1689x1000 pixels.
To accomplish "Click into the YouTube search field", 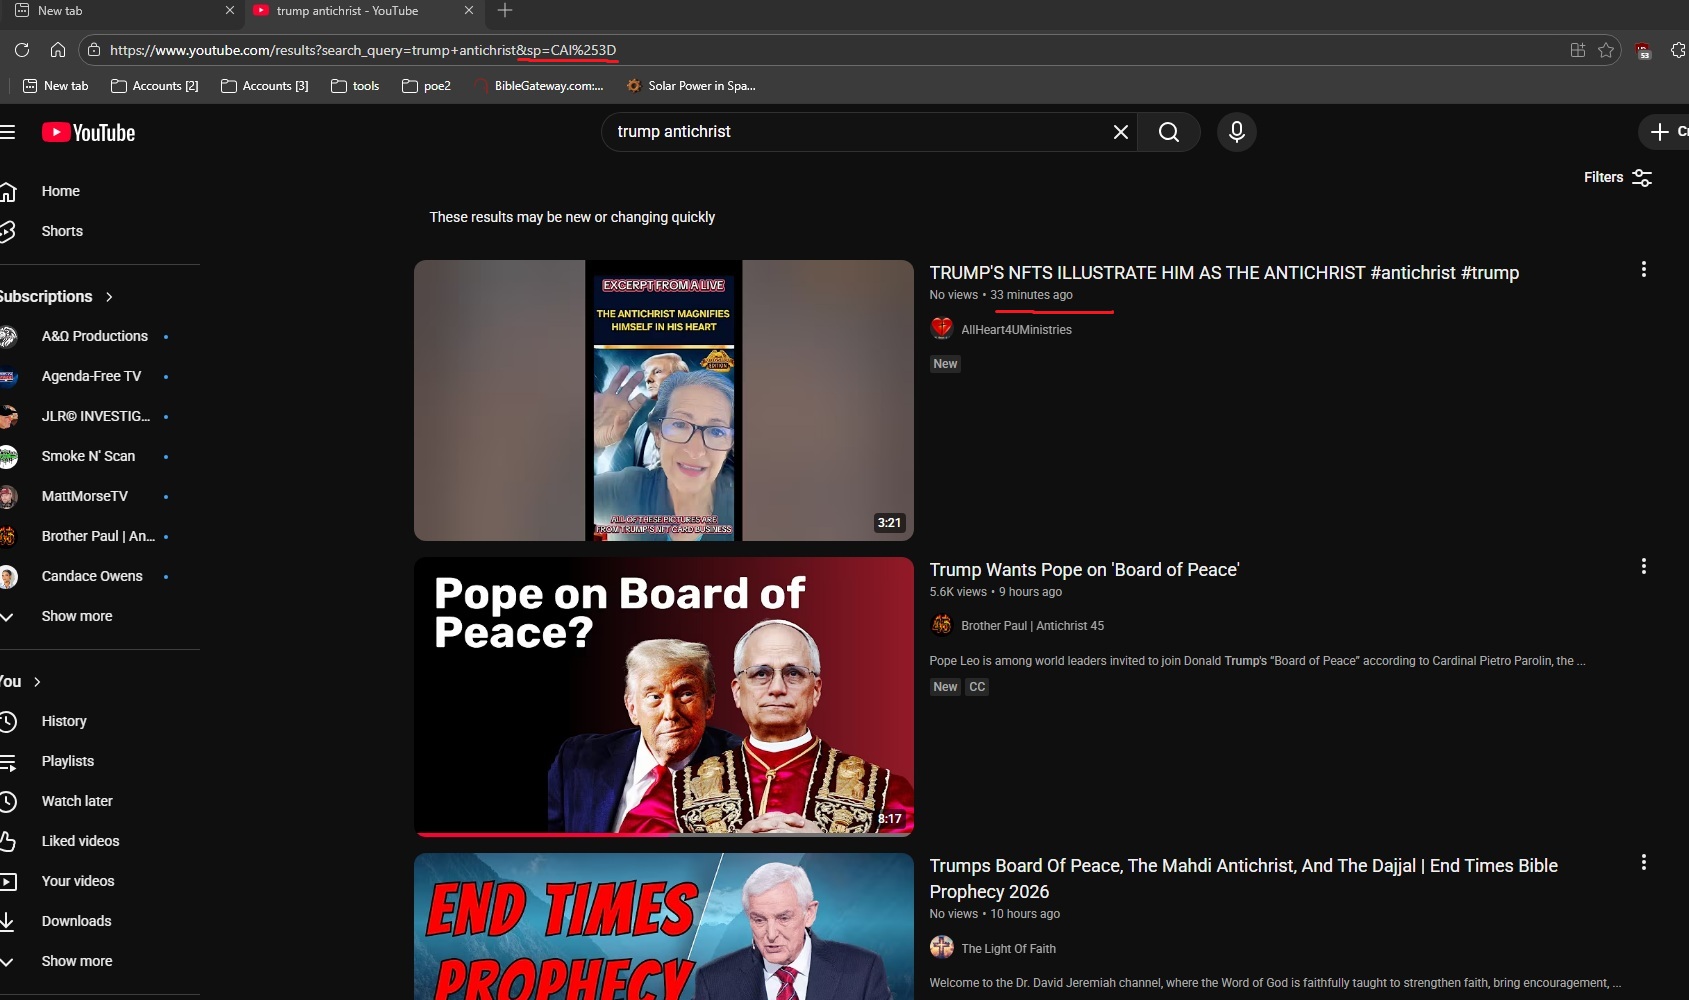I will (x=860, y=132).
